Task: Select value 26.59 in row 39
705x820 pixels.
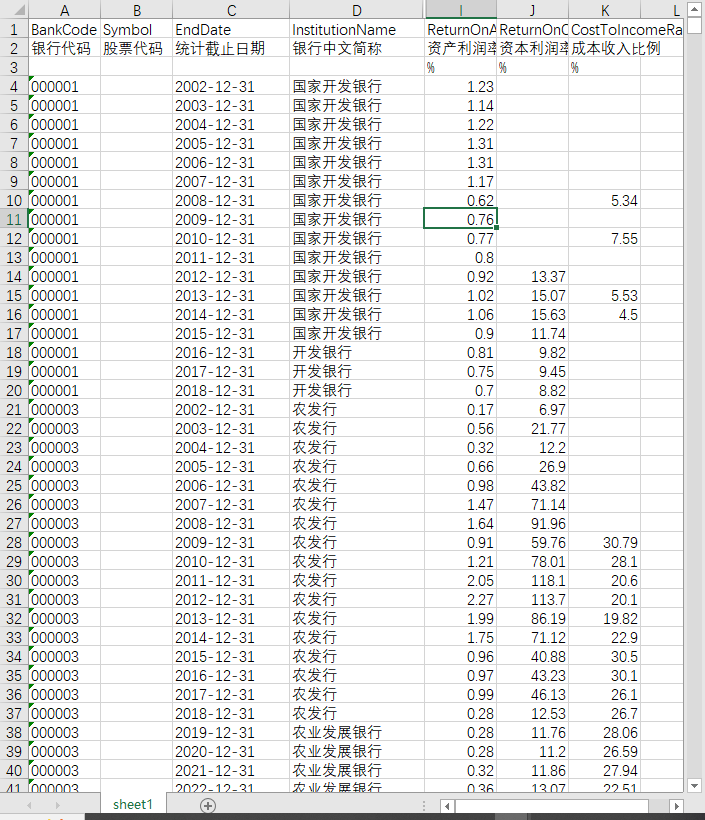Action: coord(605,751)
